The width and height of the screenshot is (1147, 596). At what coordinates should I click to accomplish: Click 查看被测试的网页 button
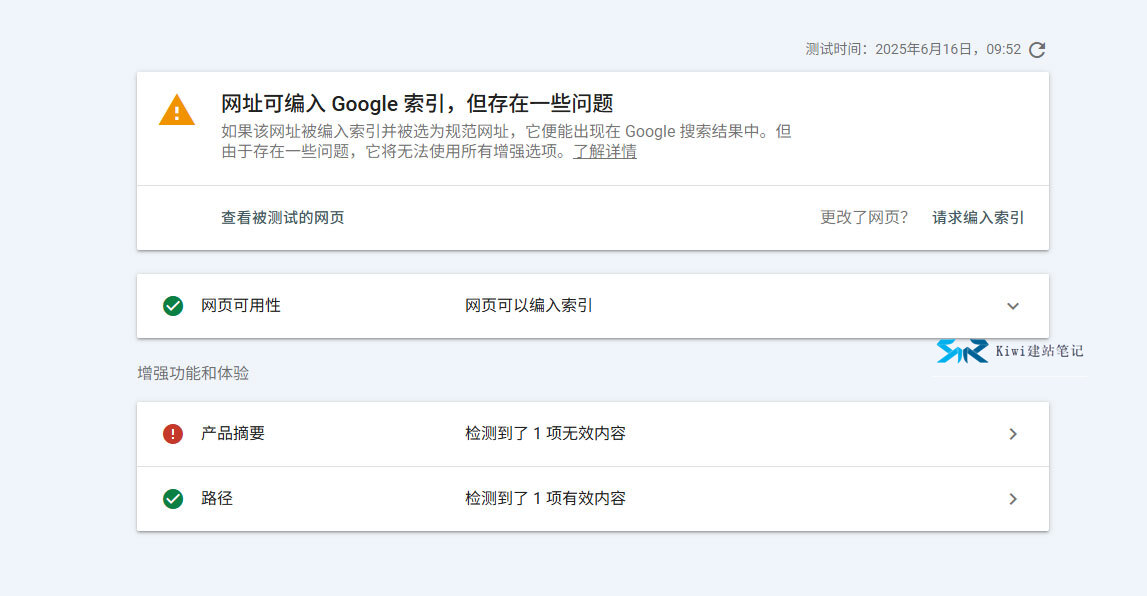click(x=282, y=217)
